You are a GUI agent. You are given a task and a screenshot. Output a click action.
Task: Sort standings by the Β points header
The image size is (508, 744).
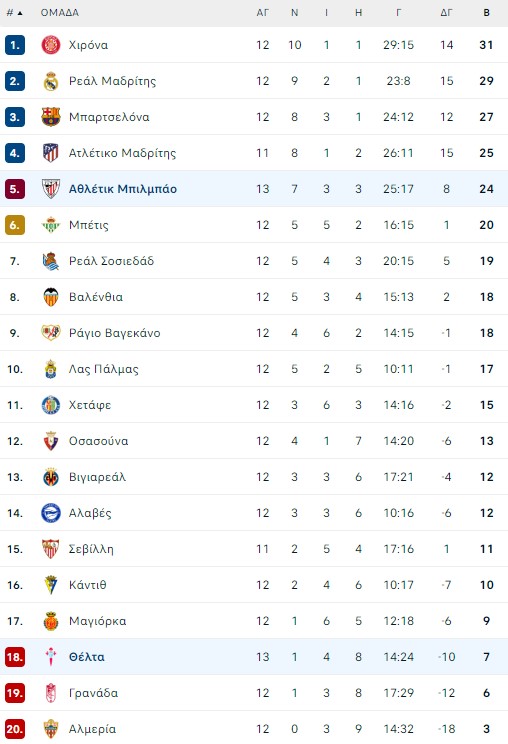point(487,13)
